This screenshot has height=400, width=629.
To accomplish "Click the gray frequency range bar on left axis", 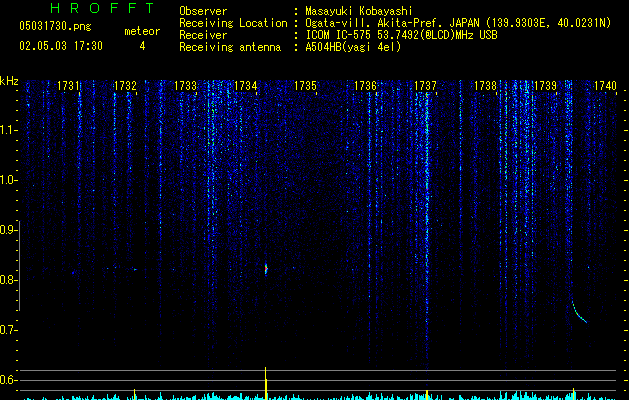I will 20,265.
